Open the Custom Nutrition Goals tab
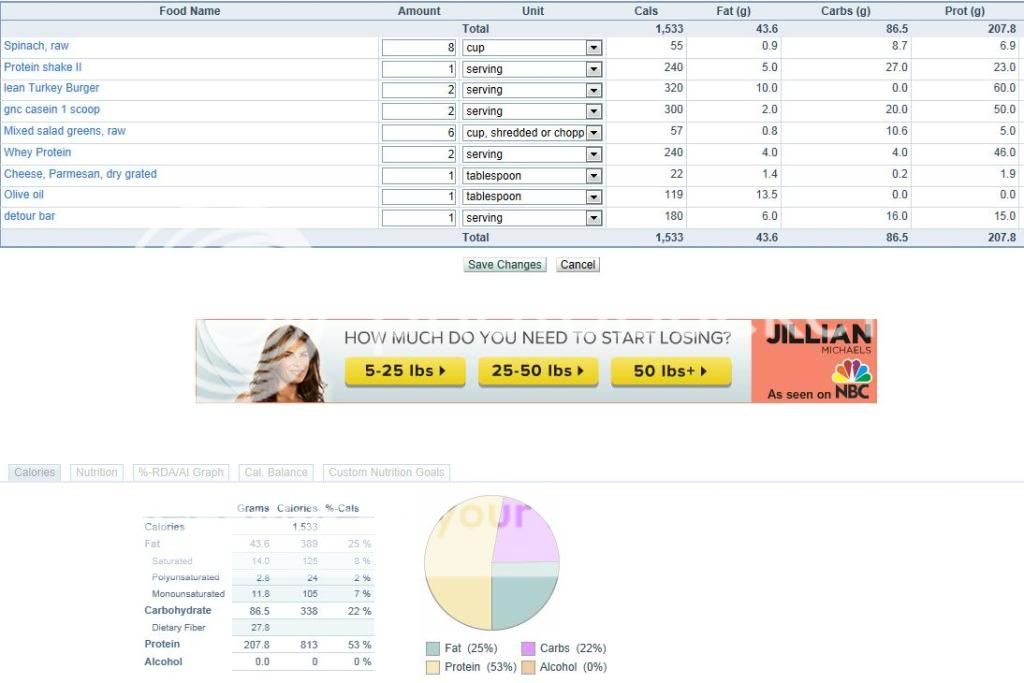1024x683 pixels. click(x=385, y=472)
